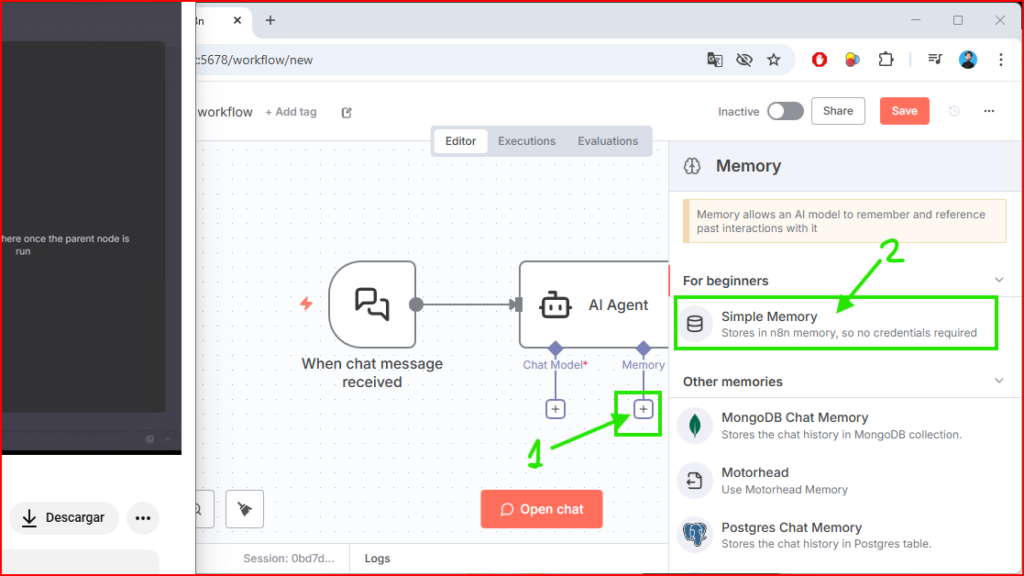Screen dimensions: 1024x576
Task: Click the plus under Memory connector
Action: (643, 409)
